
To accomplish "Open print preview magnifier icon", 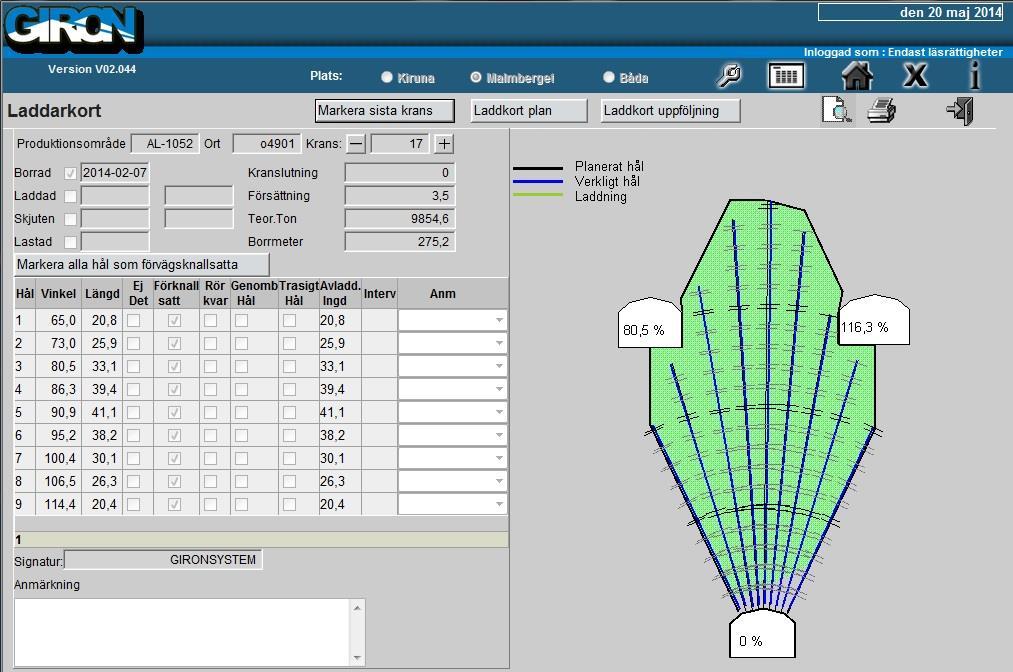I will pos(837,110).
